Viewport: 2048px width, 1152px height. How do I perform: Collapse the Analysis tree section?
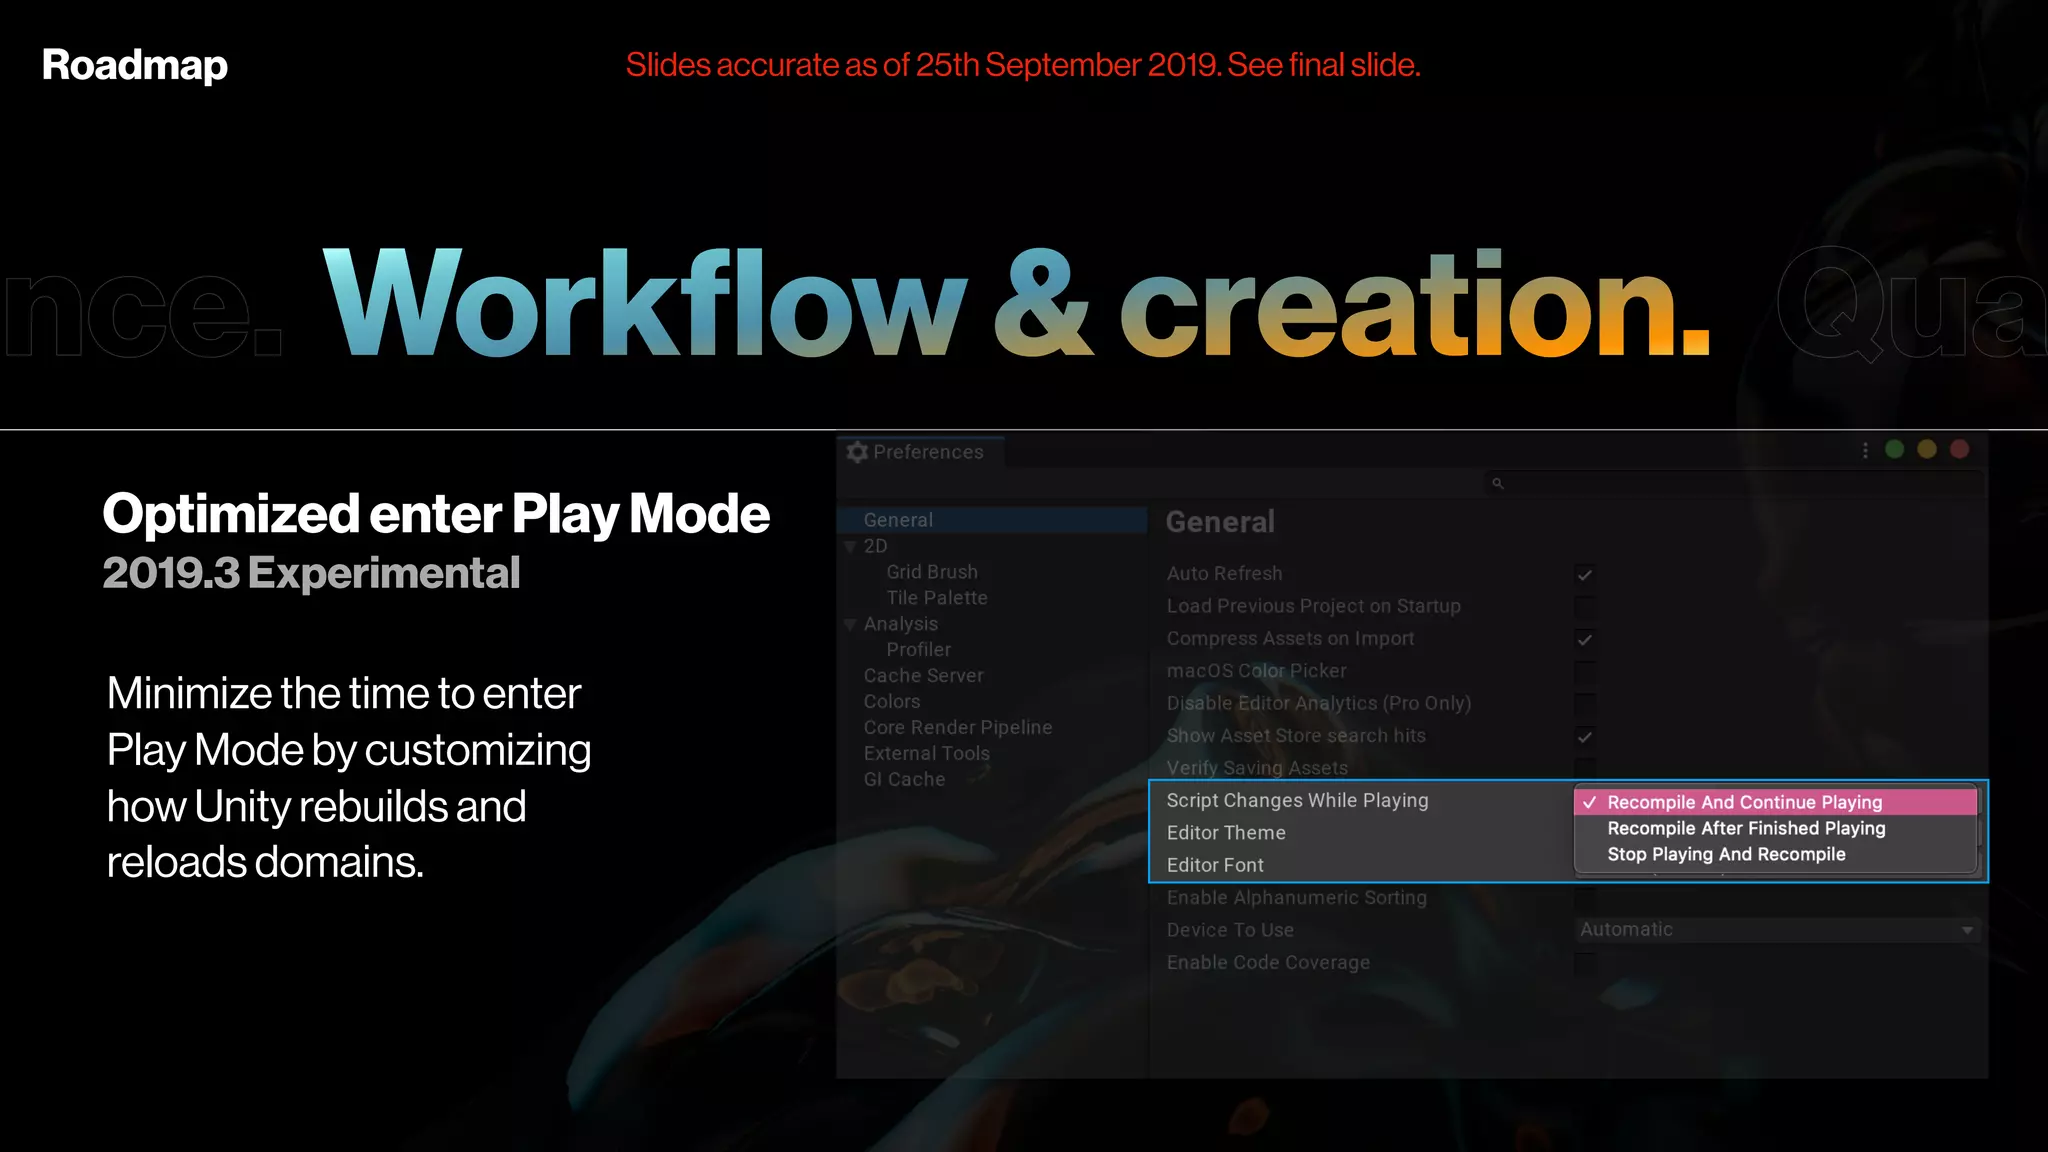pos(850,624)
